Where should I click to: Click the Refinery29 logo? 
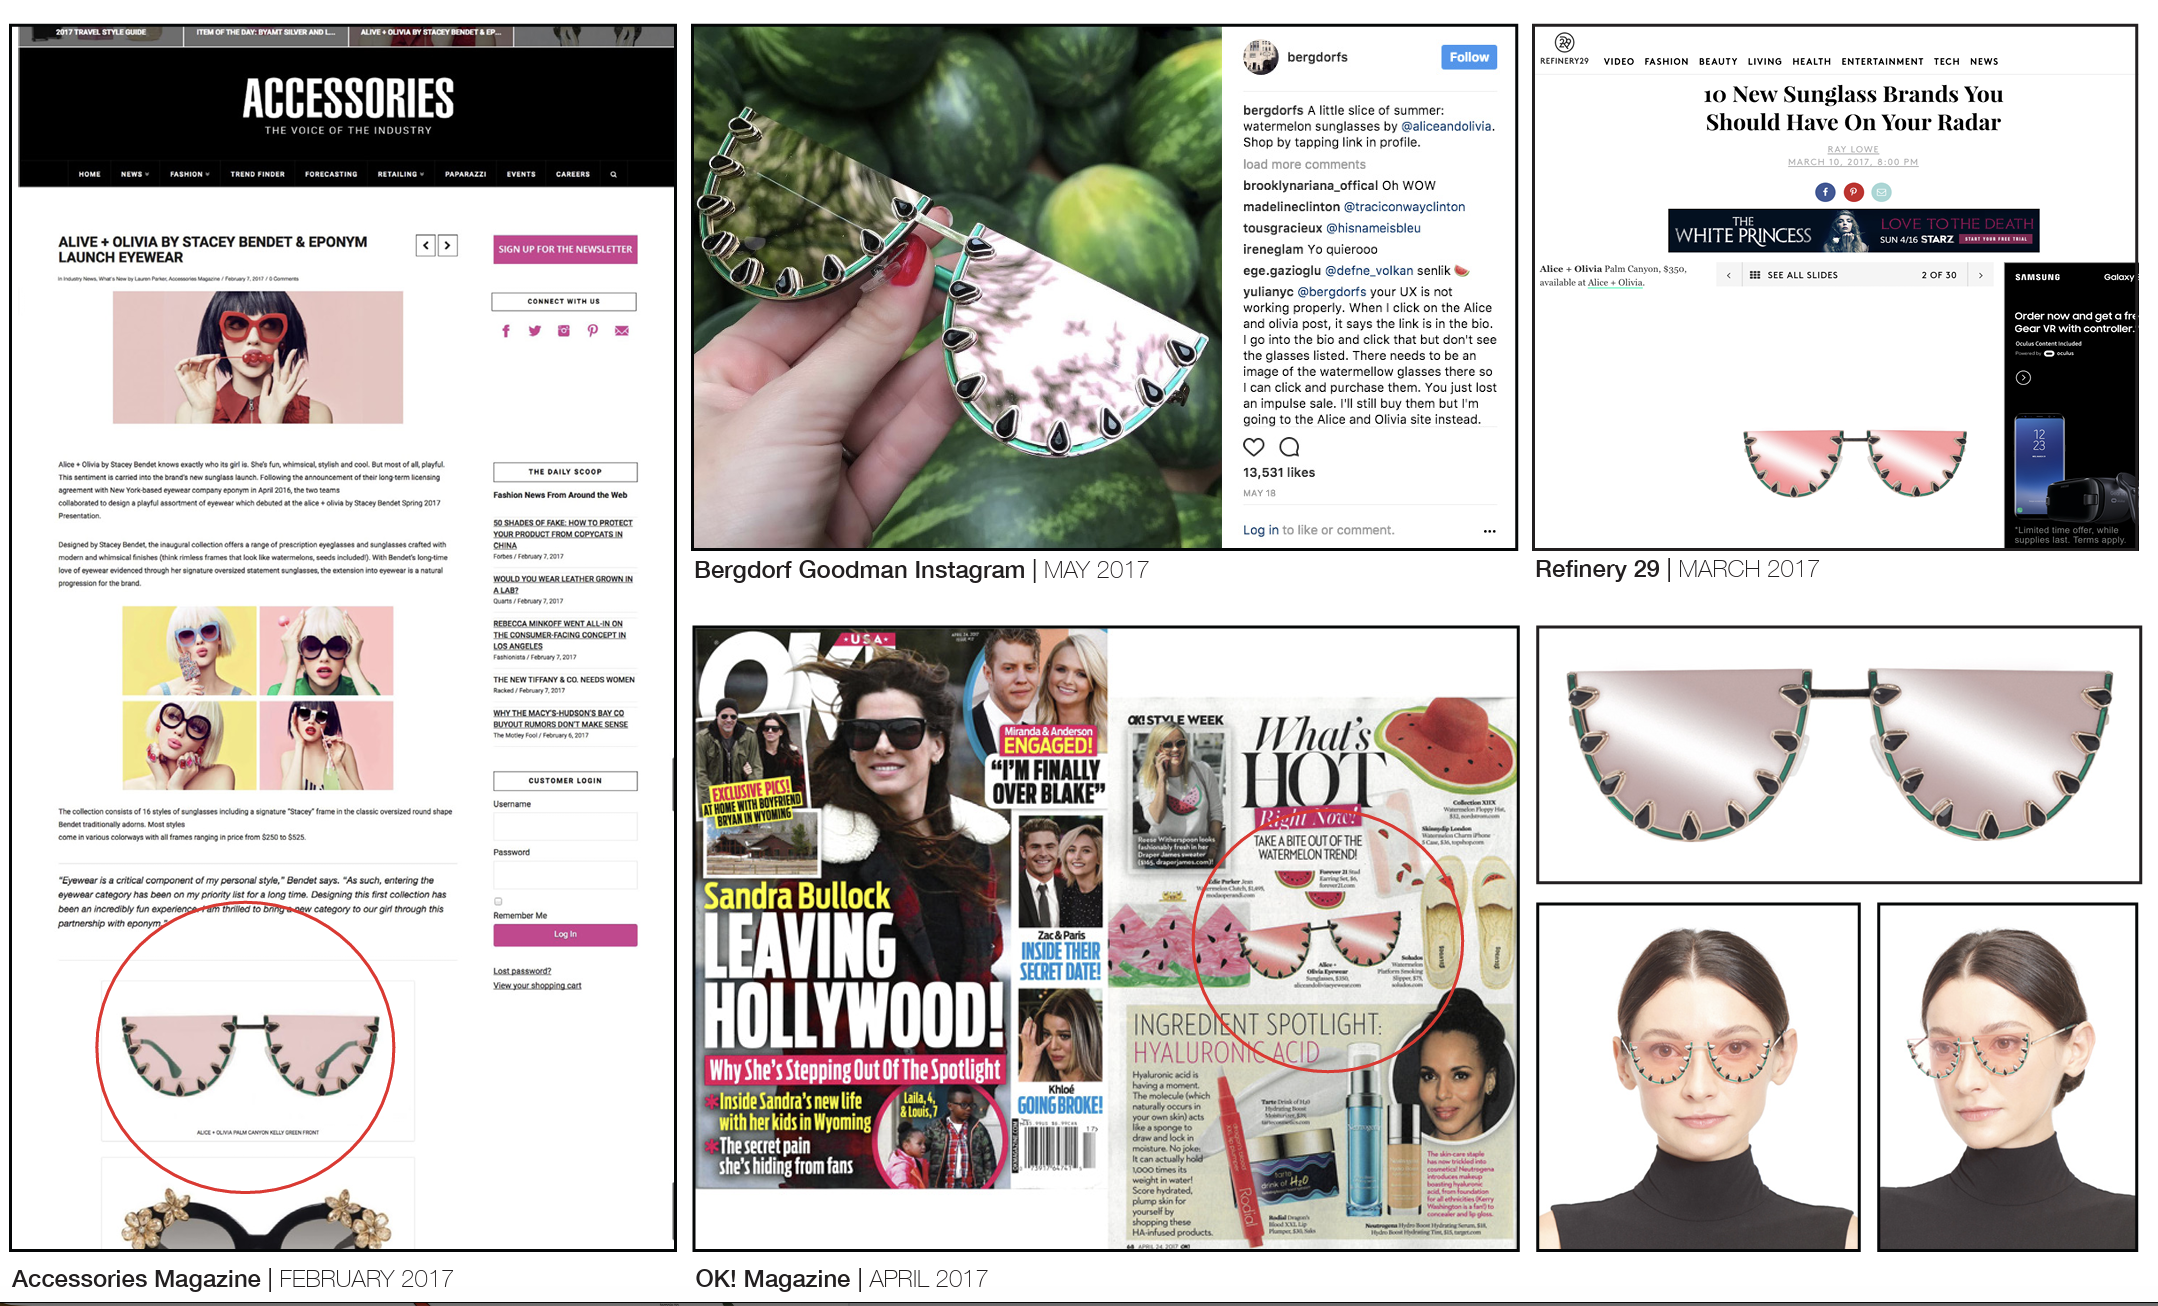point(1565,47)
